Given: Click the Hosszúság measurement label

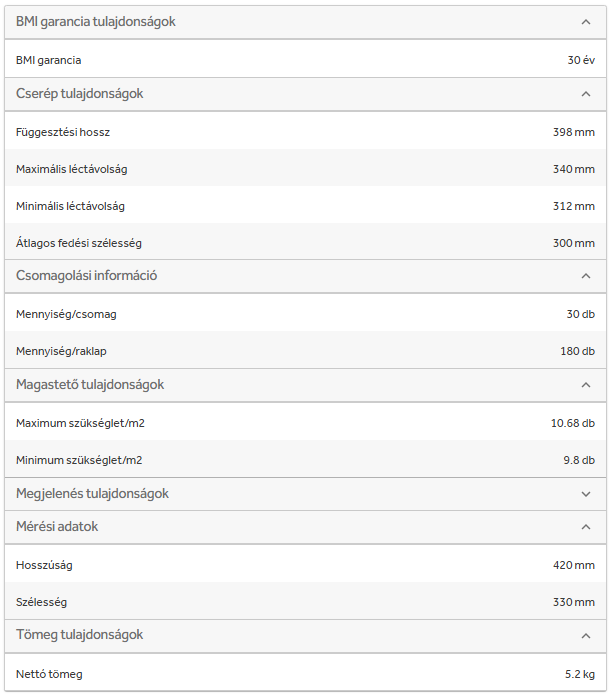Looking at the screenshot, I should [x=44, y=565].
